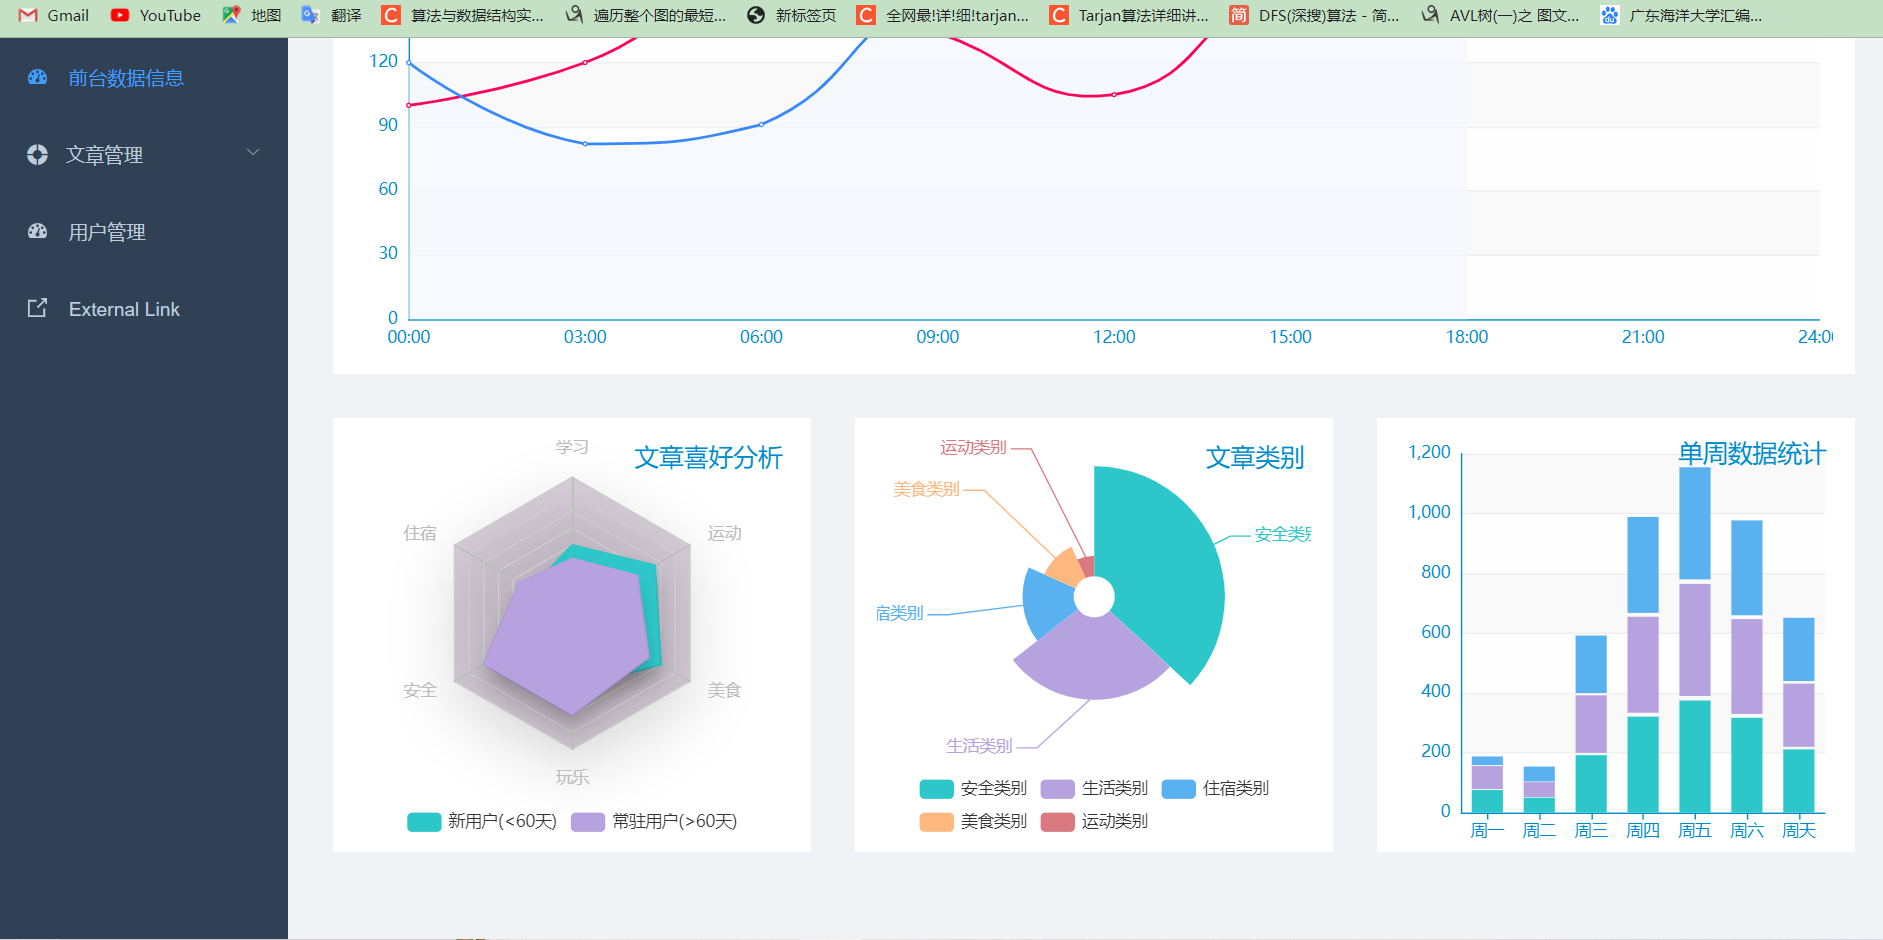
Task: Click the red line point at 12:00
Action: pos(1114,95)
